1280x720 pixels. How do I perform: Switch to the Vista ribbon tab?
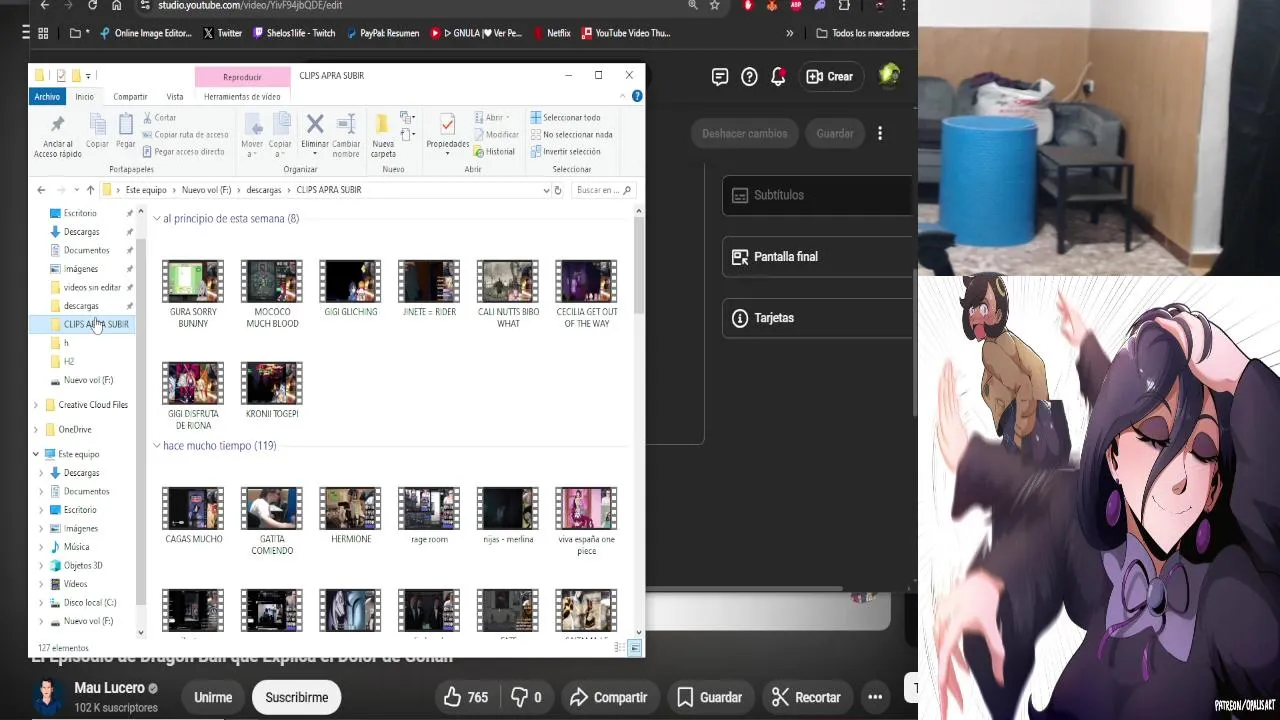point(175,96)
